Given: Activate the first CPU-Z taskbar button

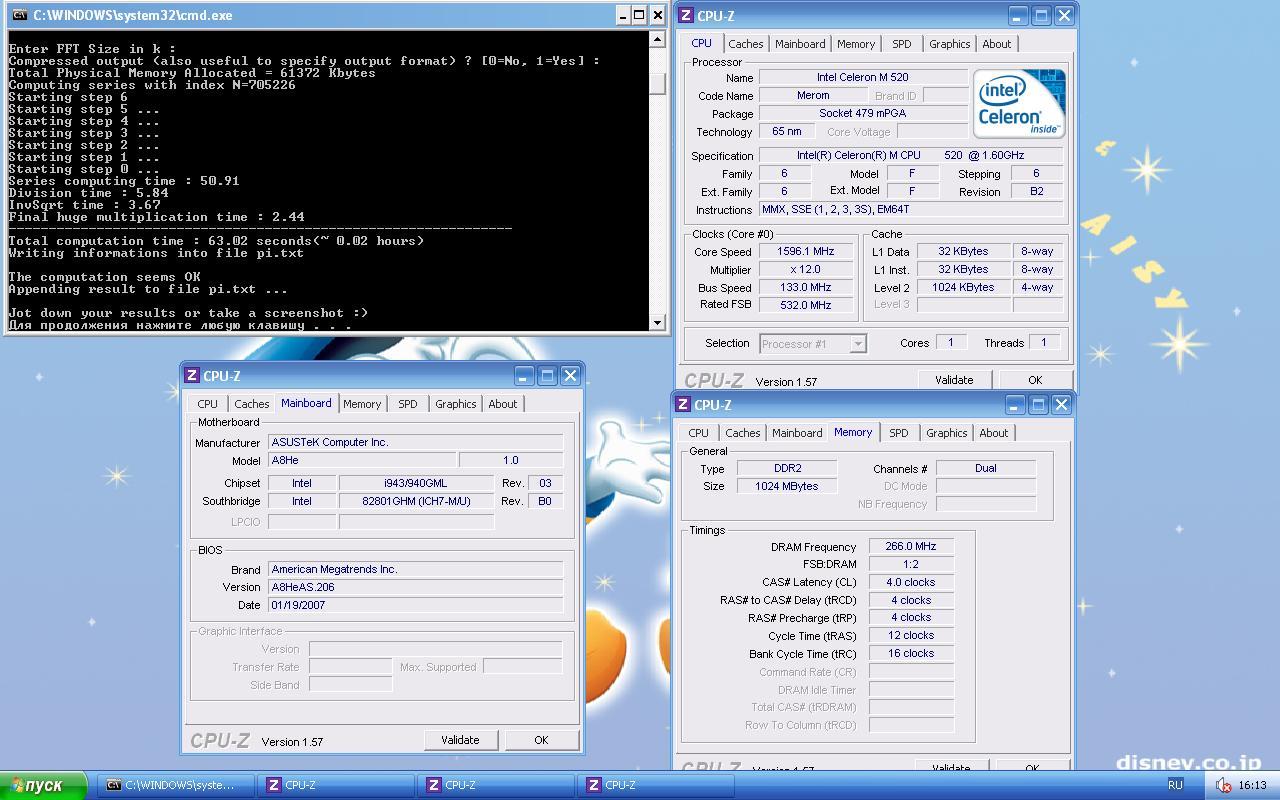Looking at the screenshot, I should pos(335,785).
